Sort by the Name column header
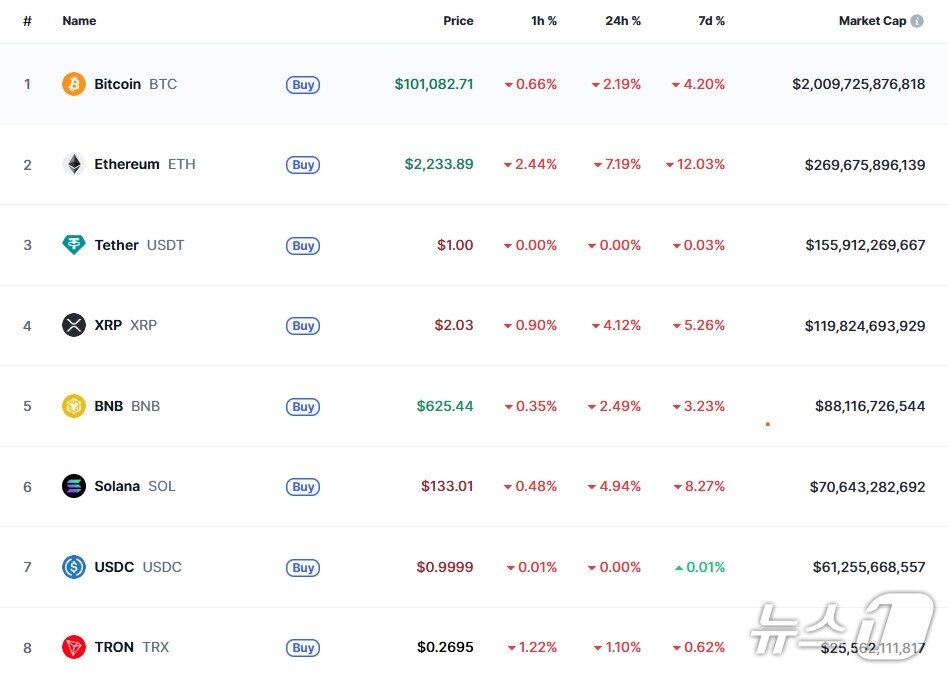Screen dimensions: 948x674 coord(79,21)
